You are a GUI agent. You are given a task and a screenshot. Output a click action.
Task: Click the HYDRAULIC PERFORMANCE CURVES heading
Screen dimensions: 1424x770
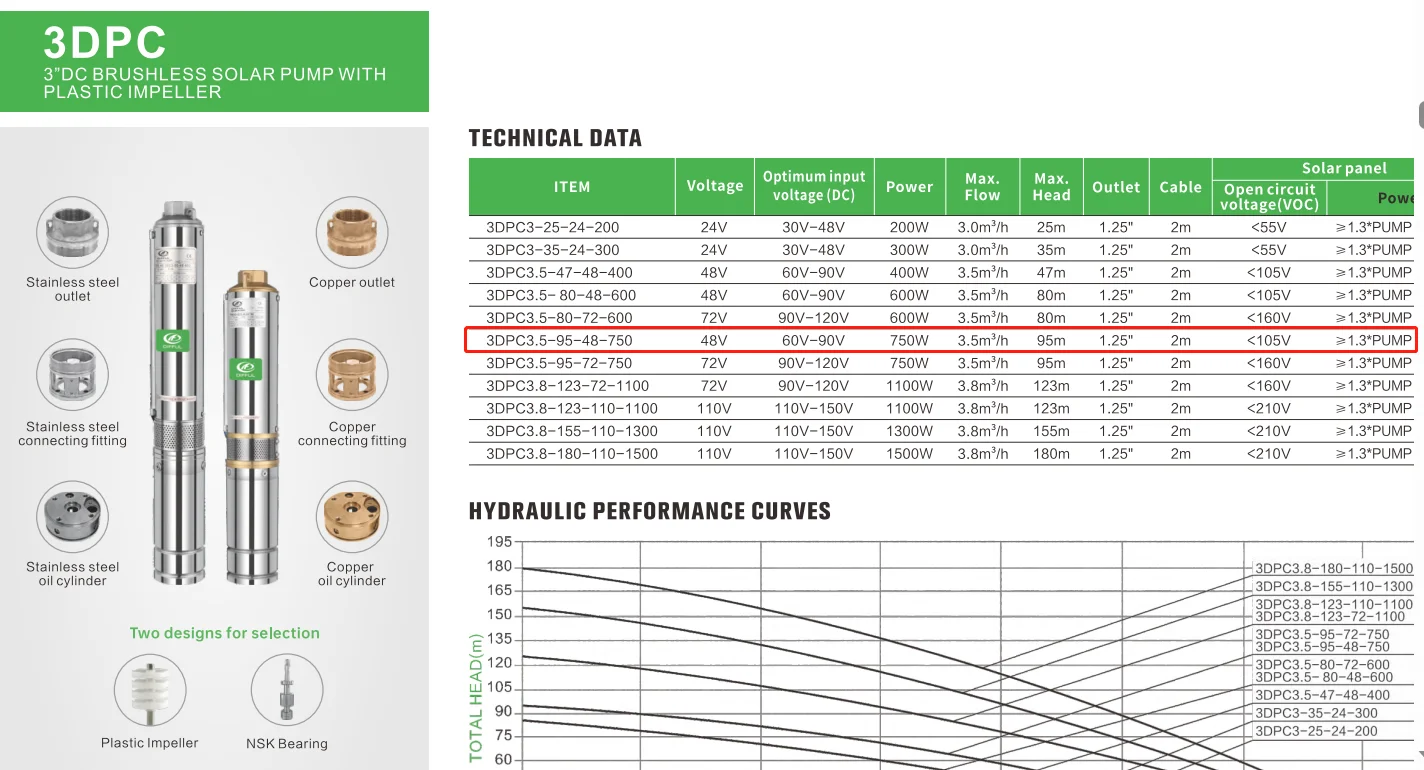(650, 512)
